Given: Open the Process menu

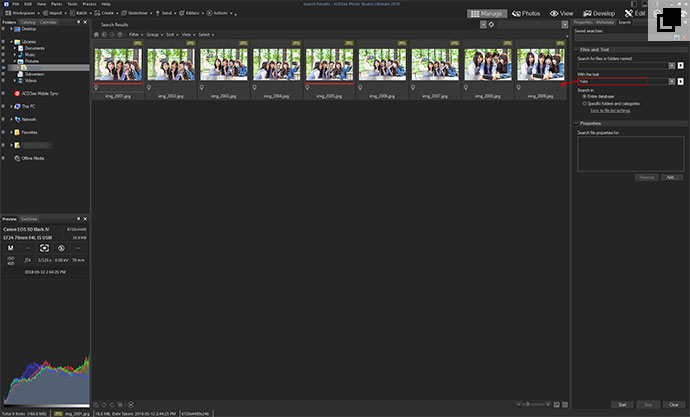Looking at the screenshot, I should (x=89, y=4).
